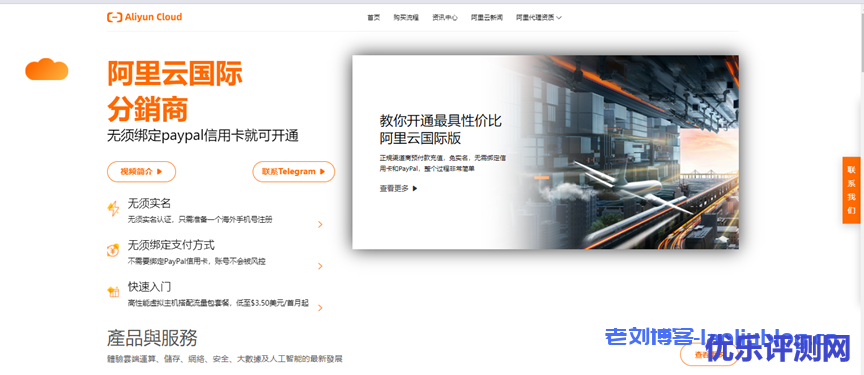864x375 pixels.
Task: Open the 首页 menu item
Action: pos(374,18)
